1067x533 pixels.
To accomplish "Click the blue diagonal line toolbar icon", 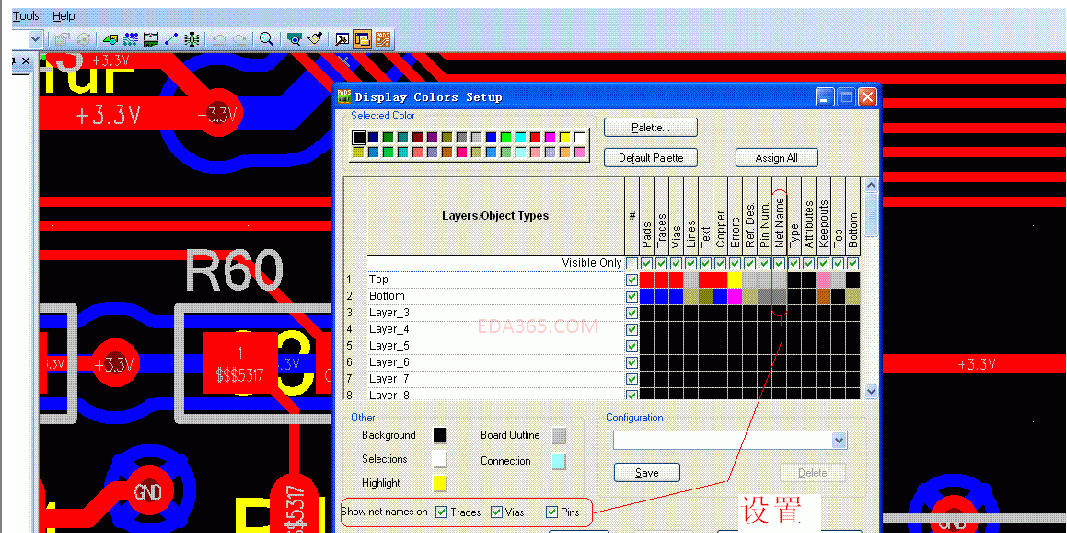I will click(x=171, y=39).
